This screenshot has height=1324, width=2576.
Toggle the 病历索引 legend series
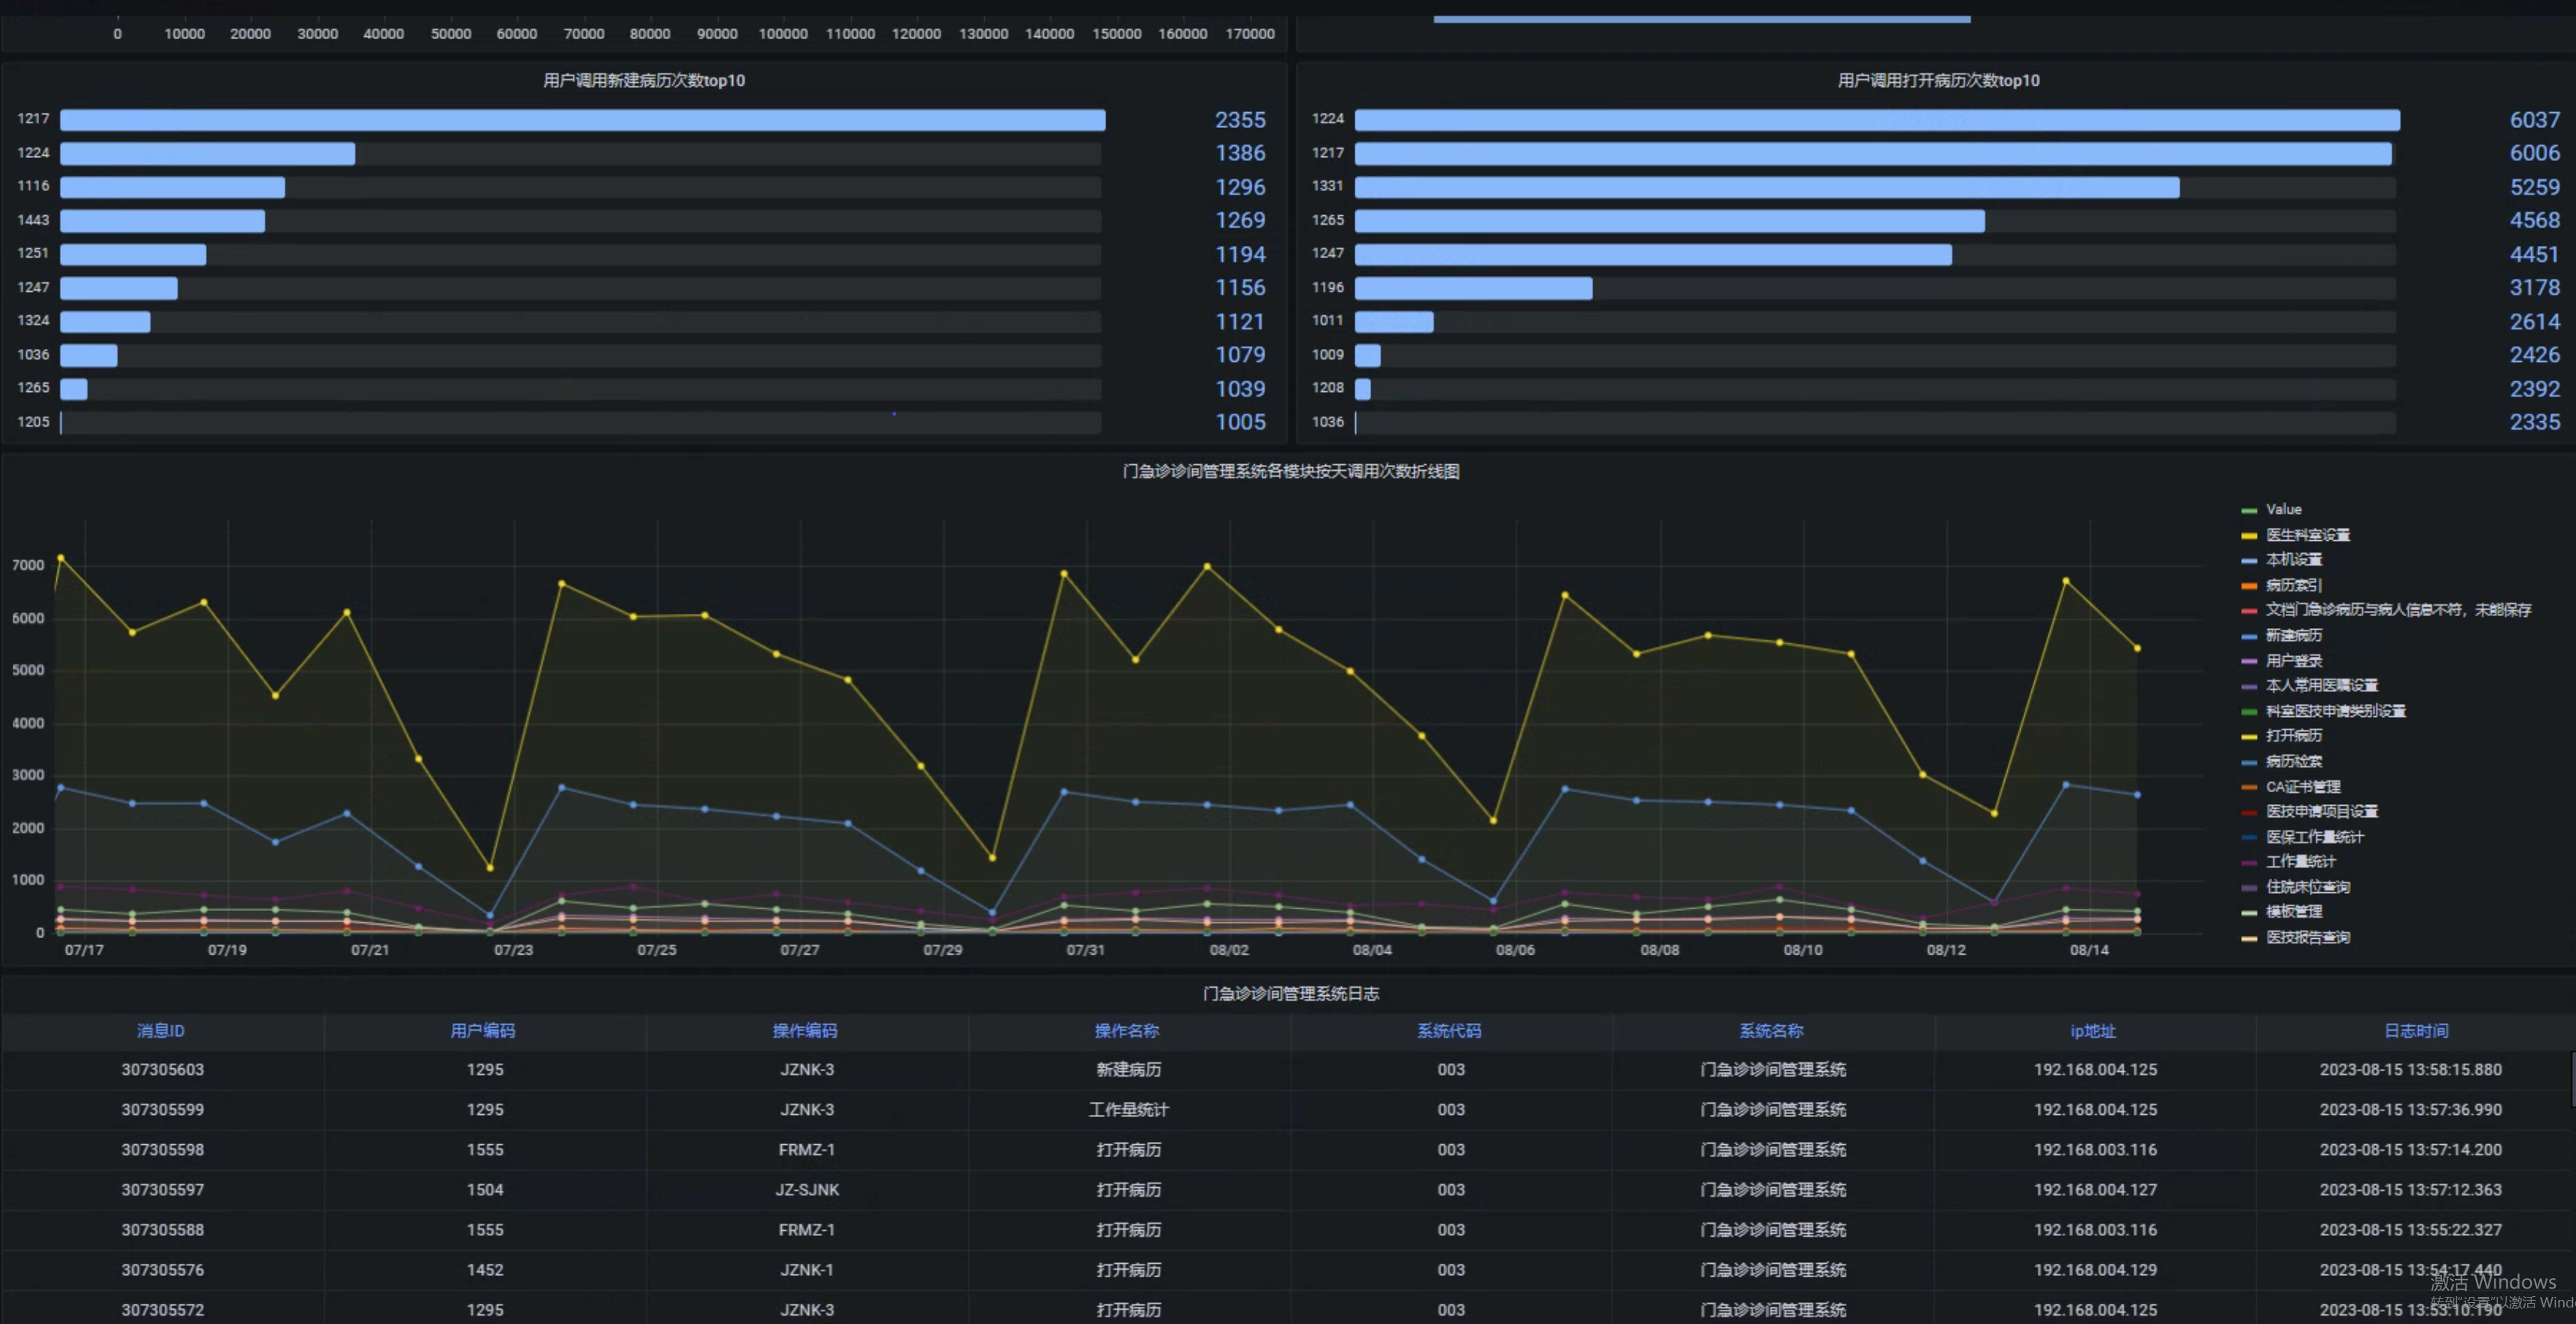click(x=2294, y=585)
